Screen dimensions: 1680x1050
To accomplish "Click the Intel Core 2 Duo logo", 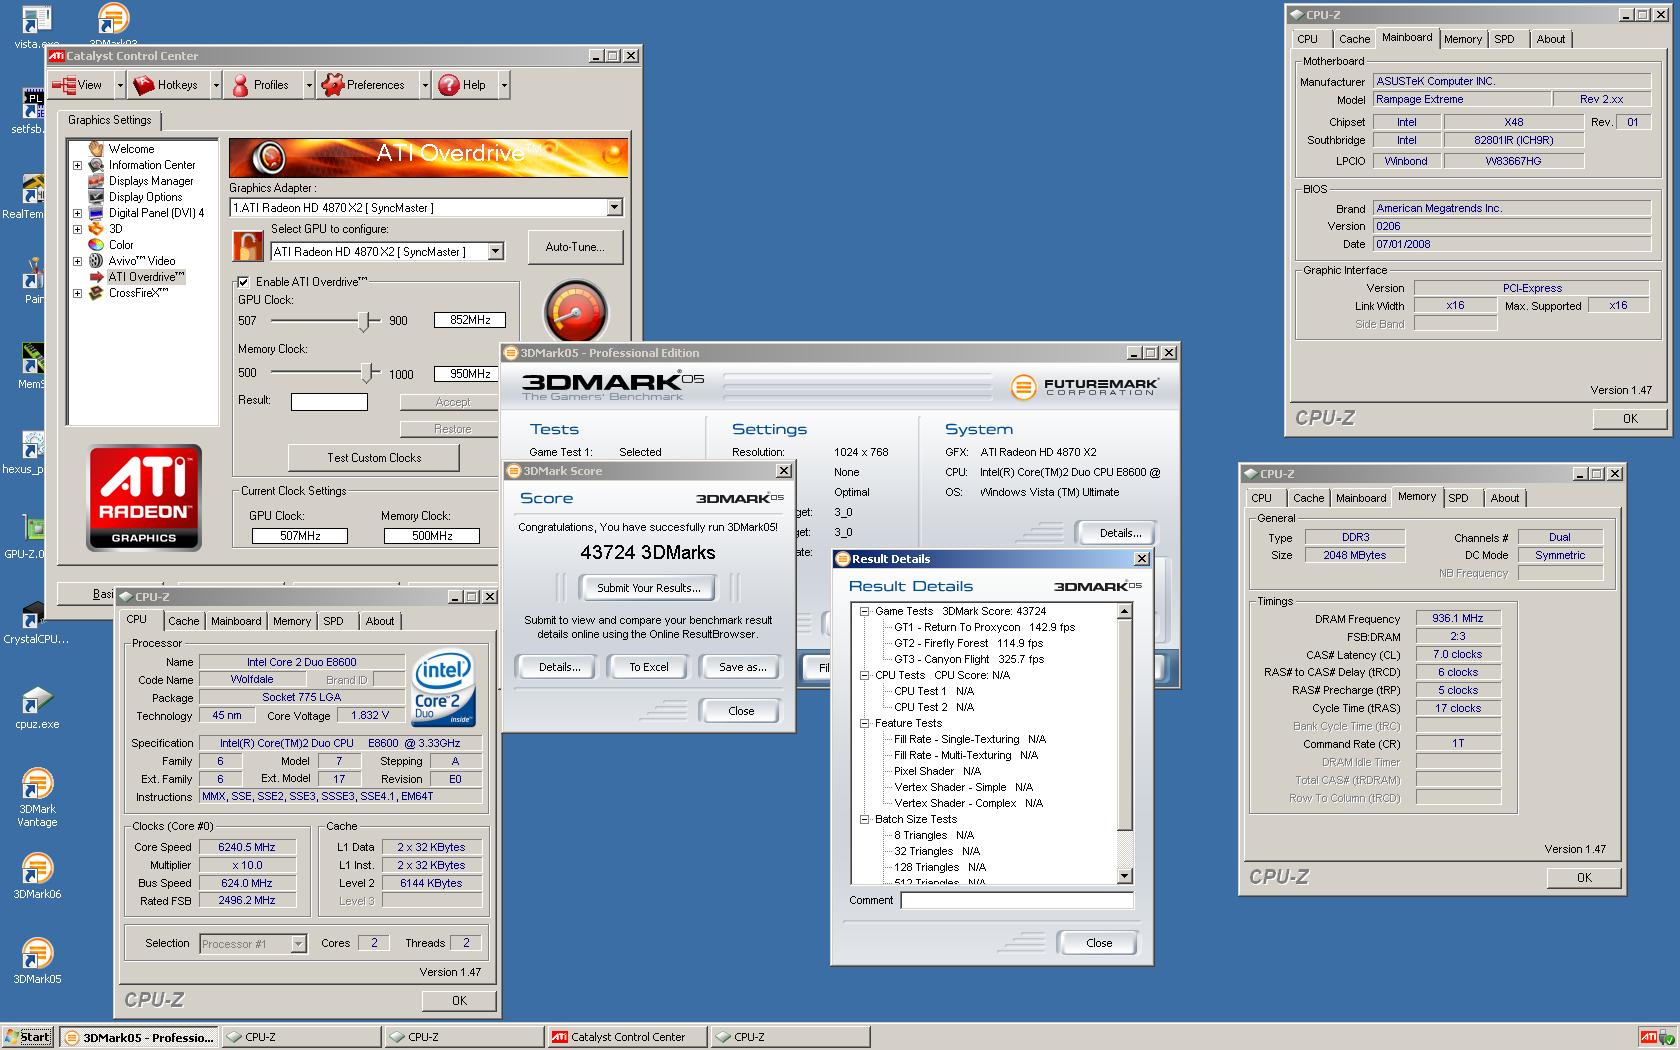I will tap(443, 690).
